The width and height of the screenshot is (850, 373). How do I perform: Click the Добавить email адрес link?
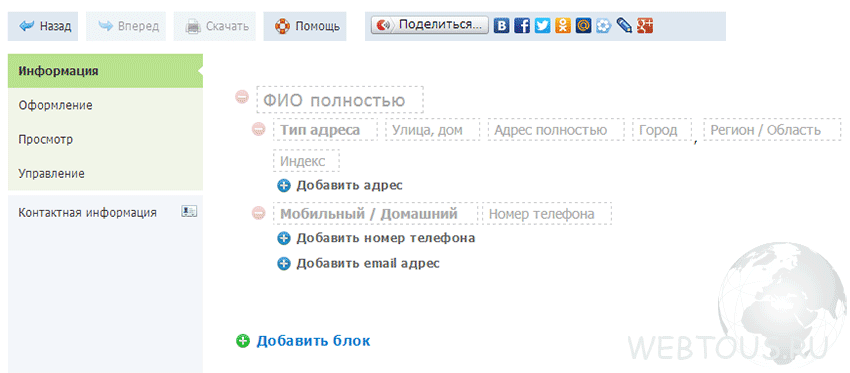368,264
